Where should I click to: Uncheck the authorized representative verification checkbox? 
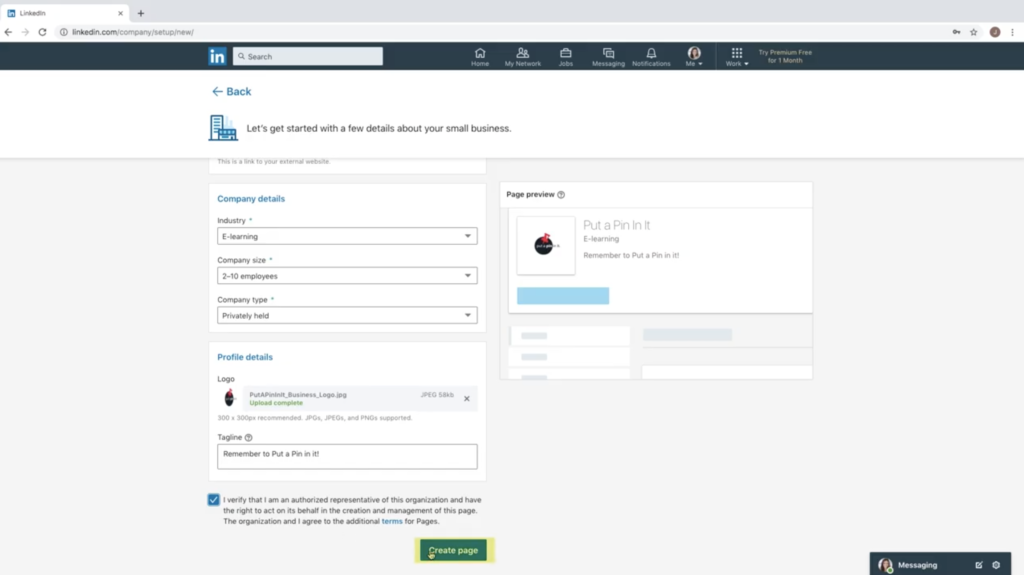[x=214, y=500]
